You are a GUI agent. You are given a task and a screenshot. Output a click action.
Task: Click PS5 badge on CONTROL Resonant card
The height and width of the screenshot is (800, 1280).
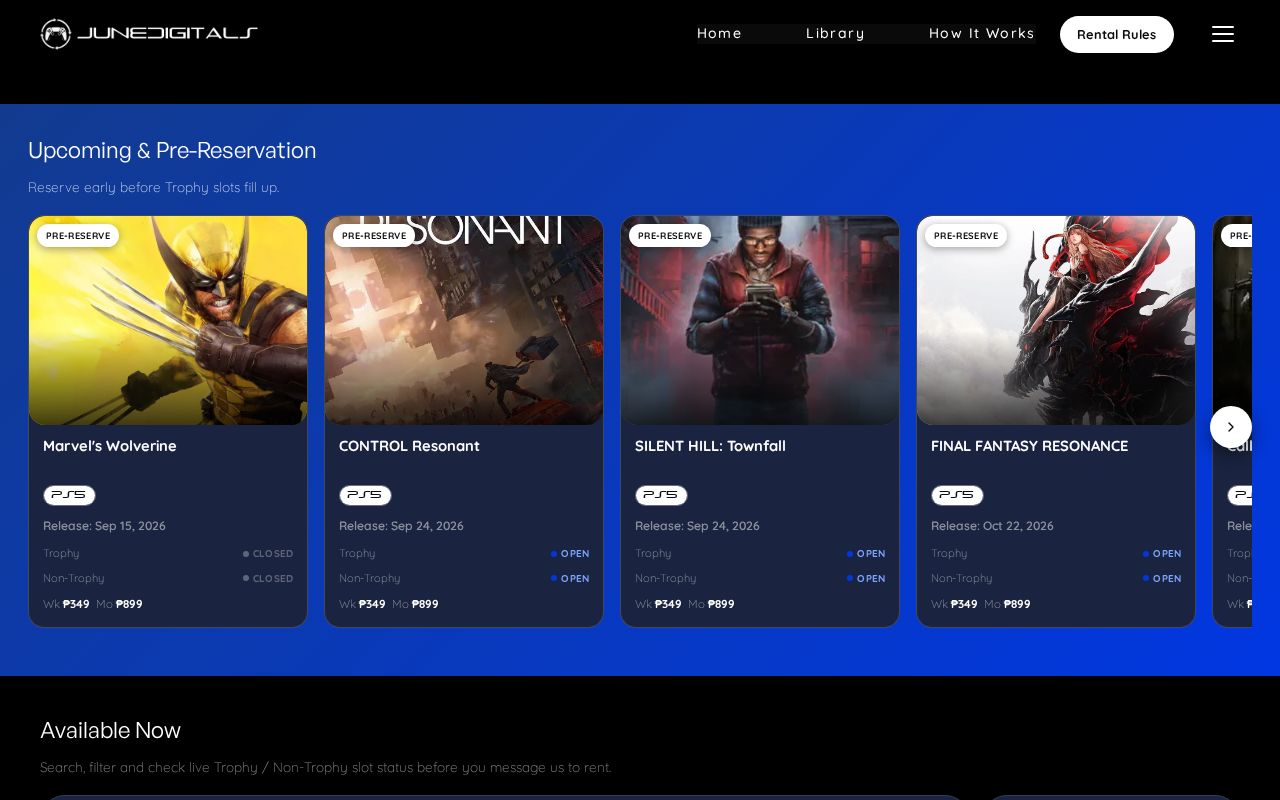[x=365, y=495]
